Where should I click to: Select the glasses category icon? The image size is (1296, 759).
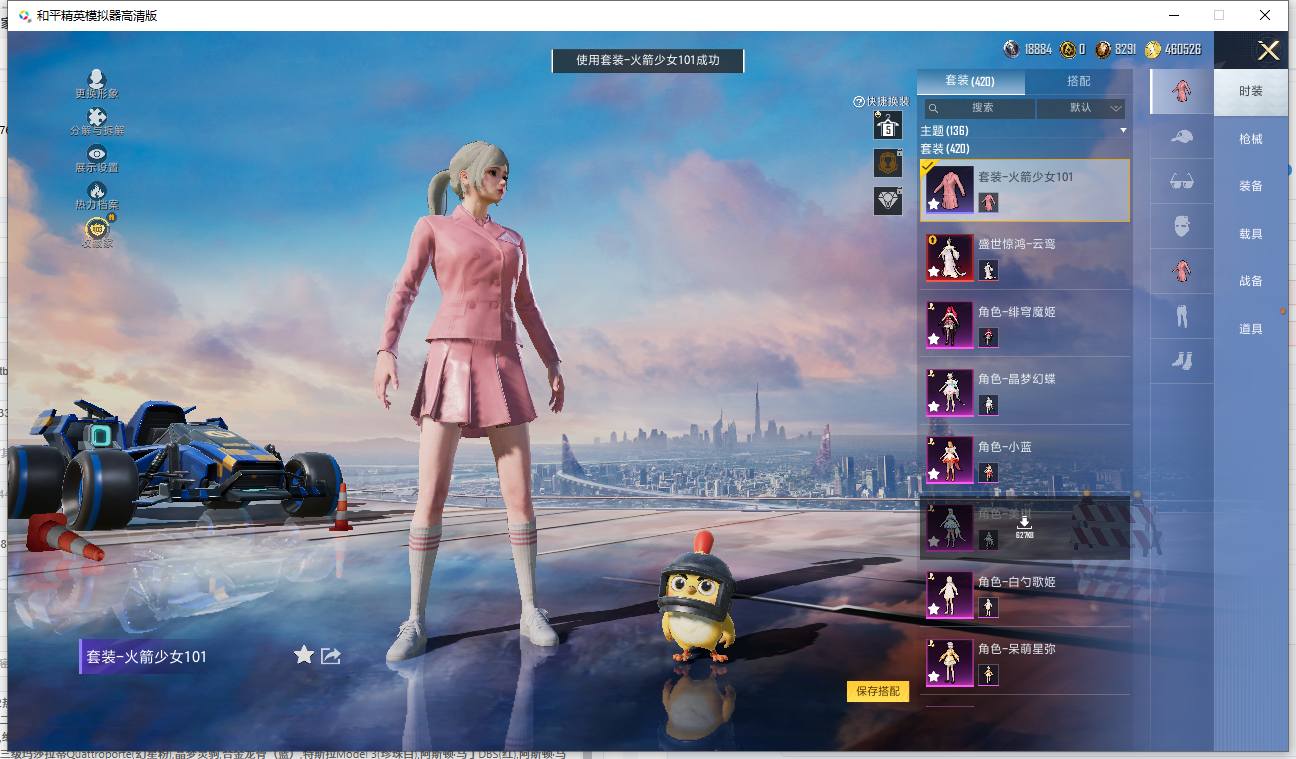(x=1181, y=182)
